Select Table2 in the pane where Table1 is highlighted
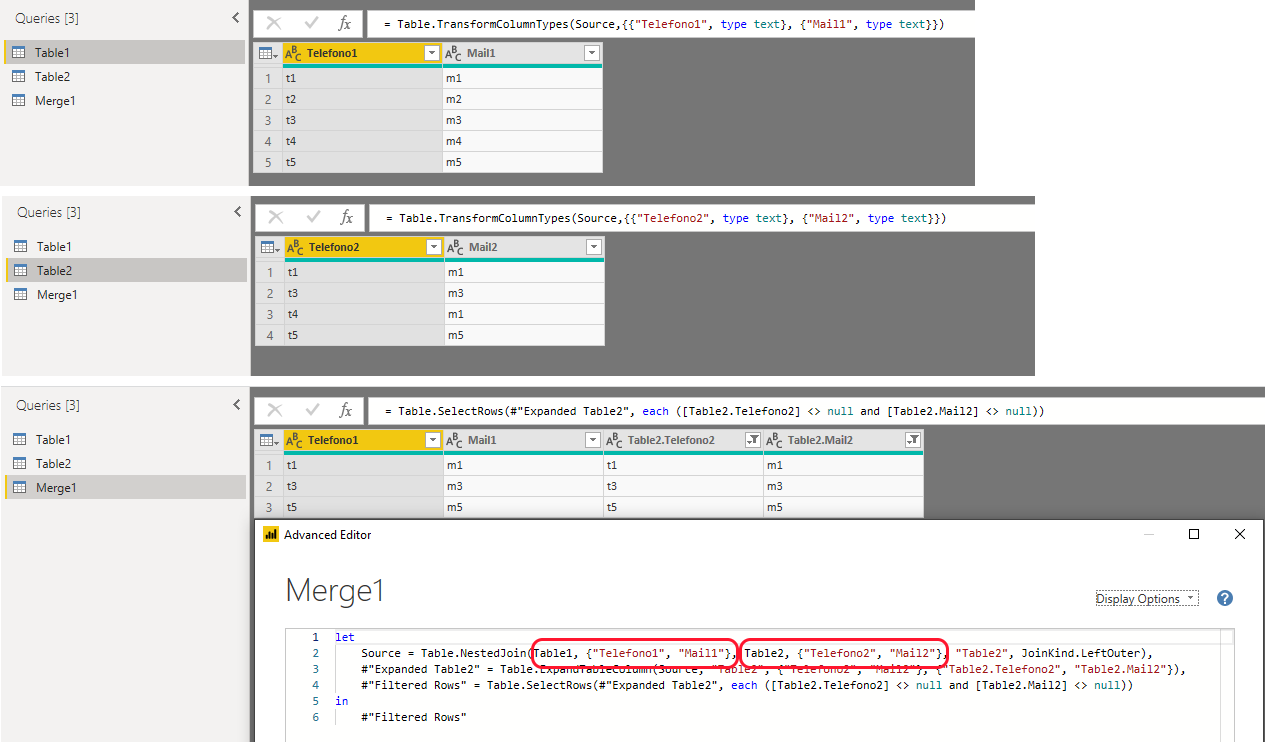This screenshot has height=752, width=1269. (x=124, y=76)
